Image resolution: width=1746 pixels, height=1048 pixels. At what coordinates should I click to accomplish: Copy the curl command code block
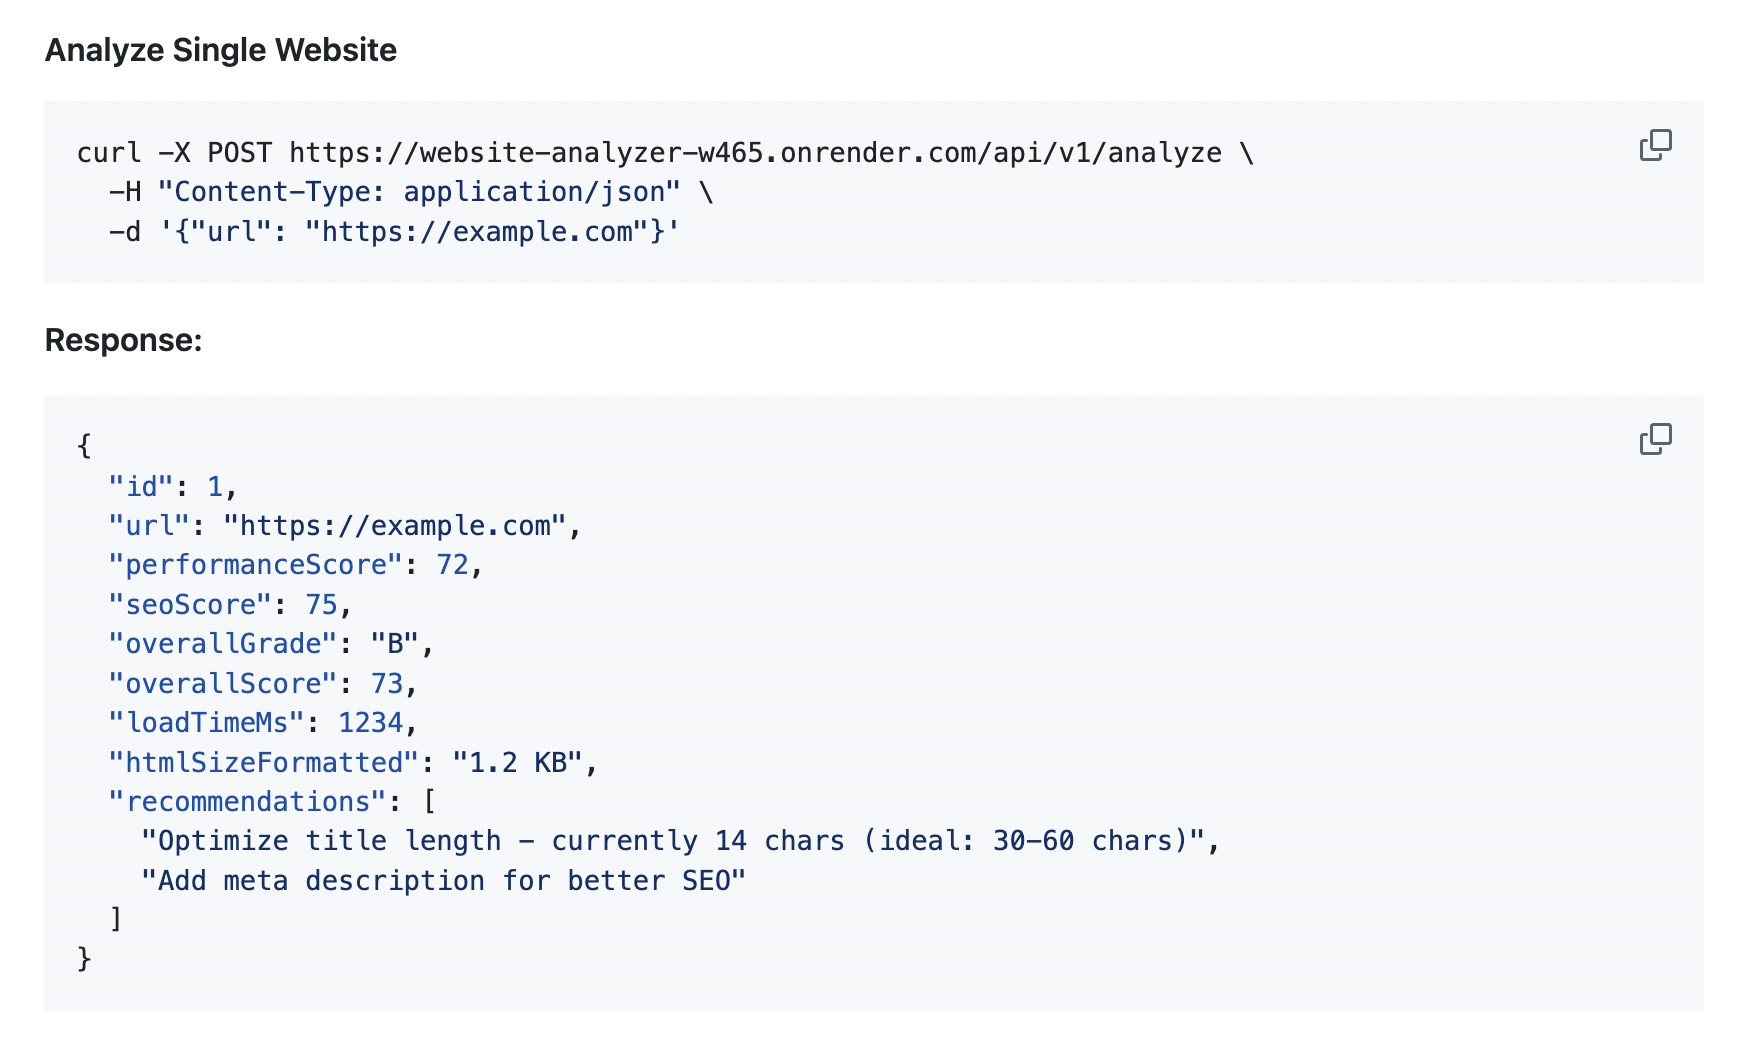1655,145
